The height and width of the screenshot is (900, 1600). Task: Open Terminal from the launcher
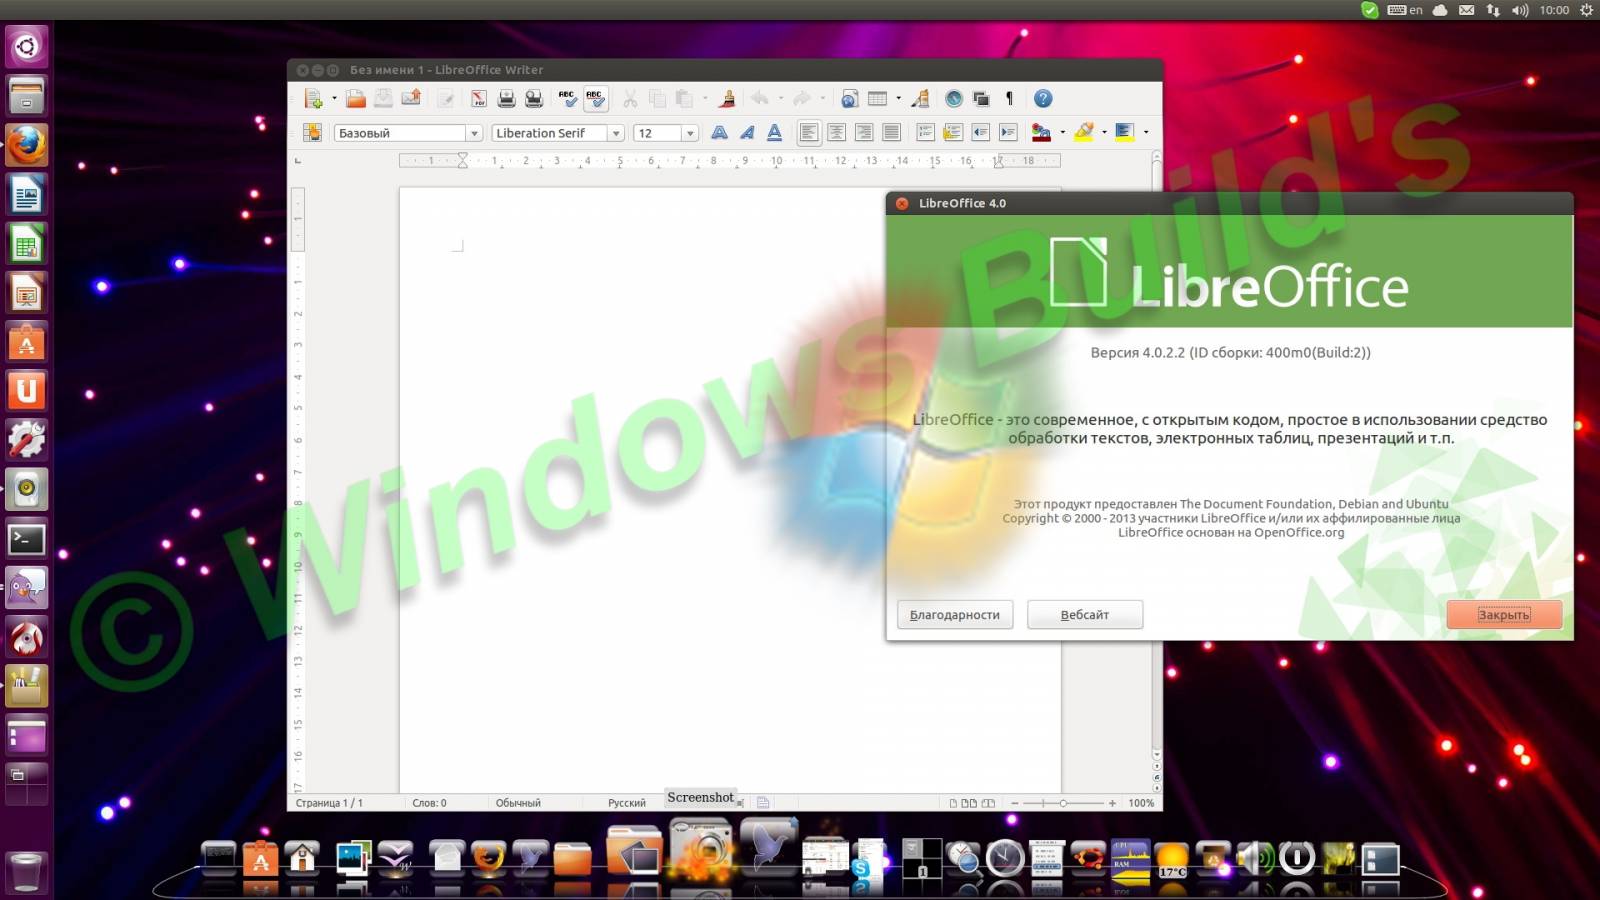(27, 539)
